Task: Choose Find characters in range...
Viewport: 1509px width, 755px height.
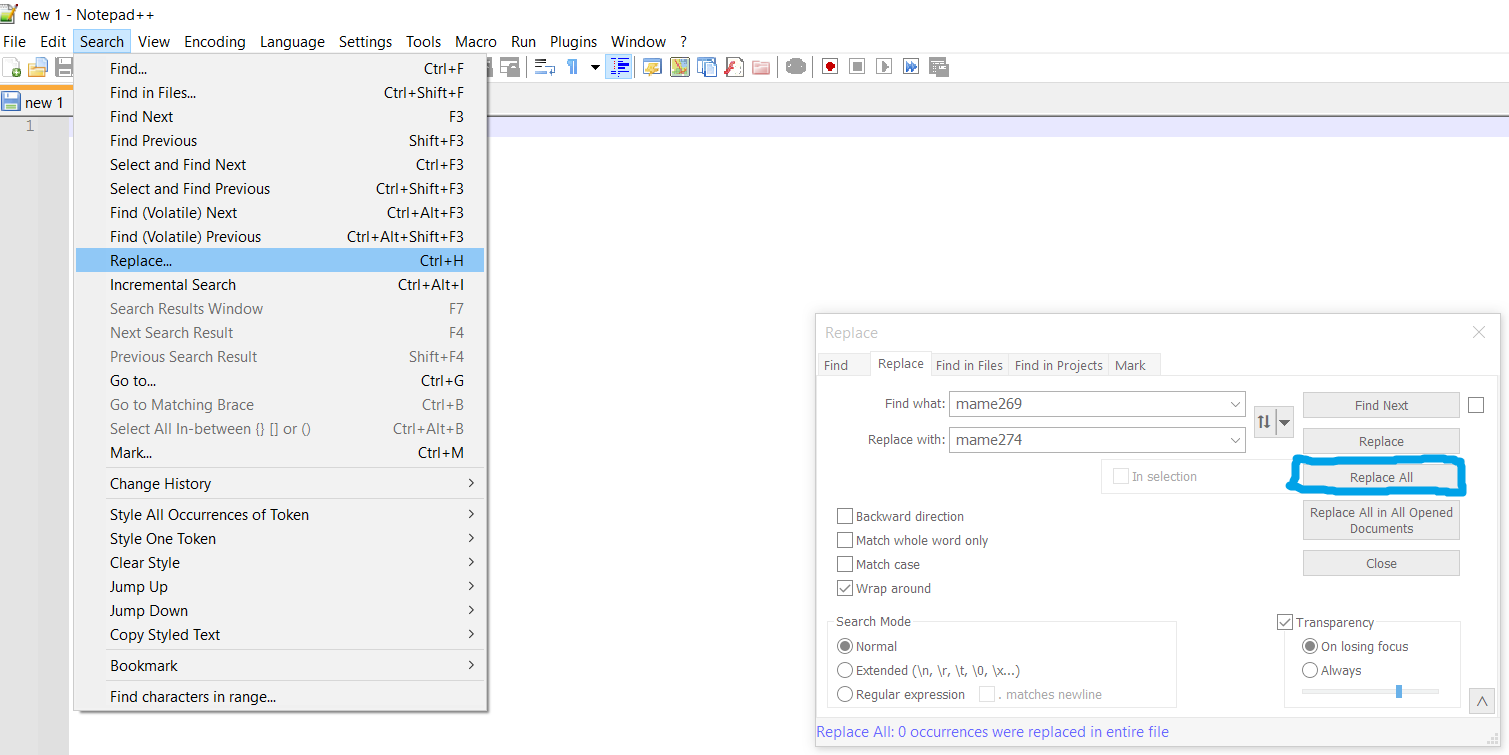Action: click(280, 697)
